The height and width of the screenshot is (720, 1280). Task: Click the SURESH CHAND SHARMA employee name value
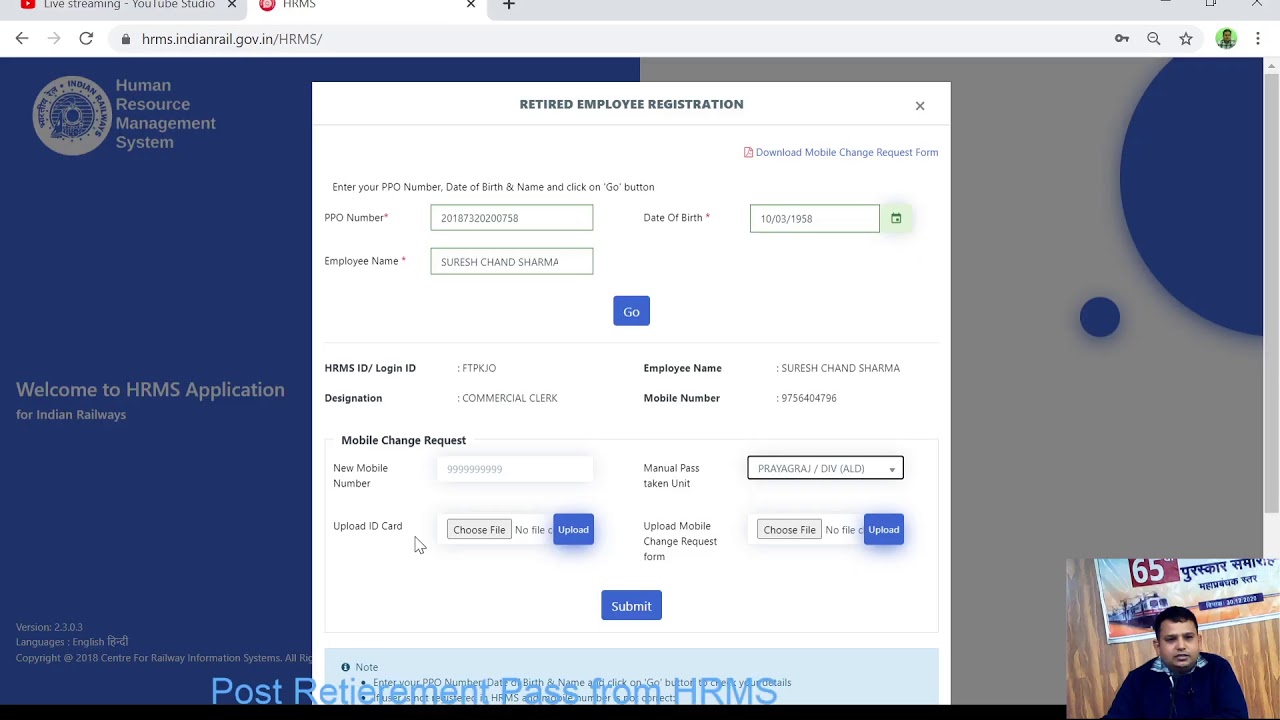point(840,368)
